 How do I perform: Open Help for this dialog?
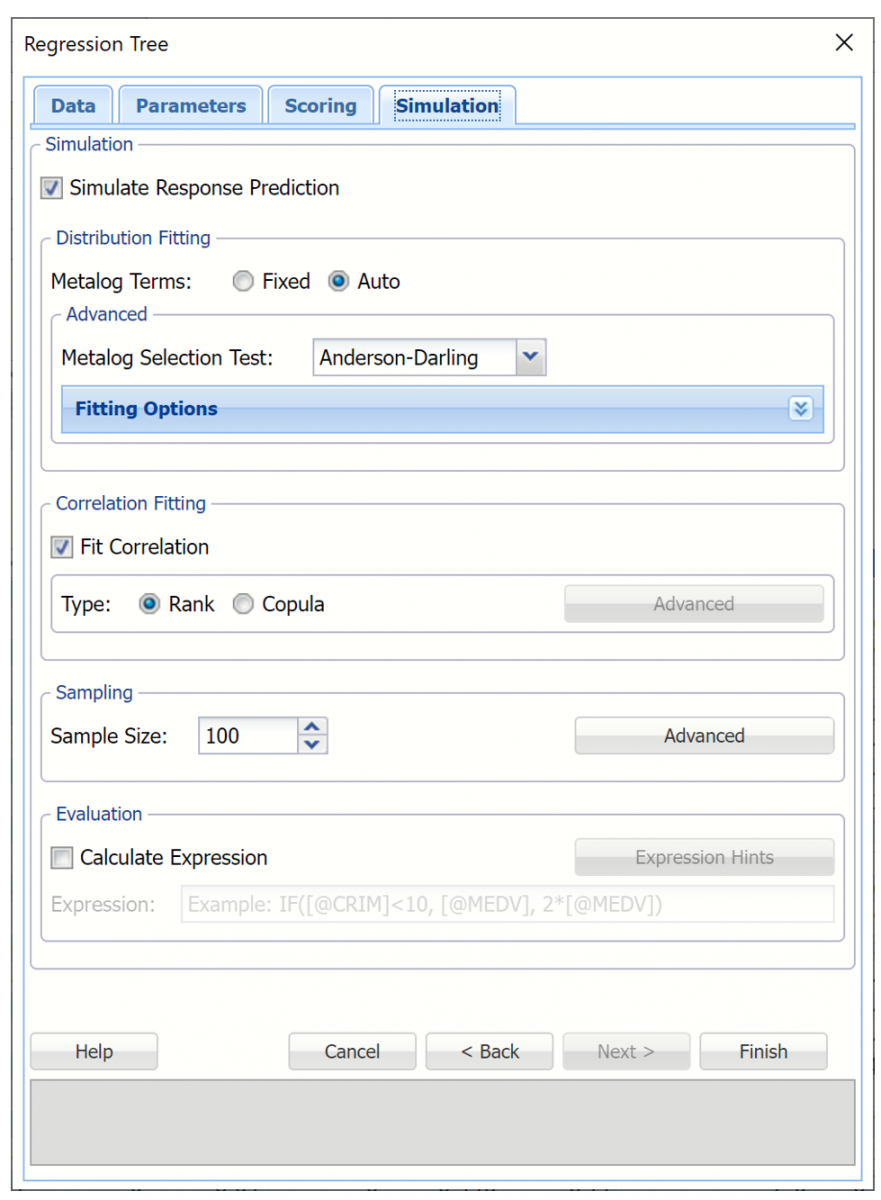pos(94,1052)
